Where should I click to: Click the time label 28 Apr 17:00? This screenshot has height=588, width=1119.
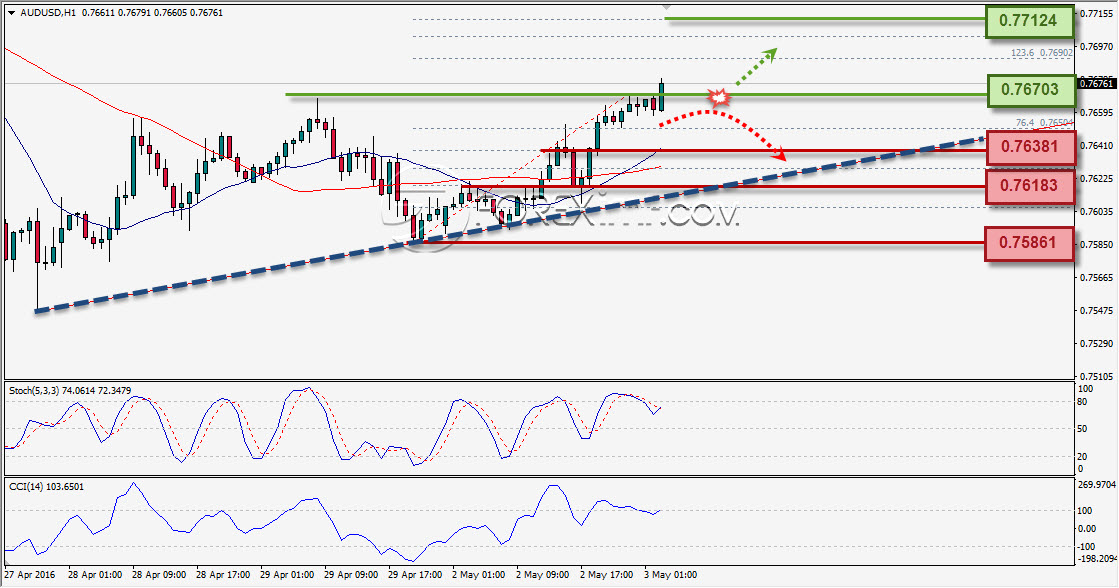[223, 574]
